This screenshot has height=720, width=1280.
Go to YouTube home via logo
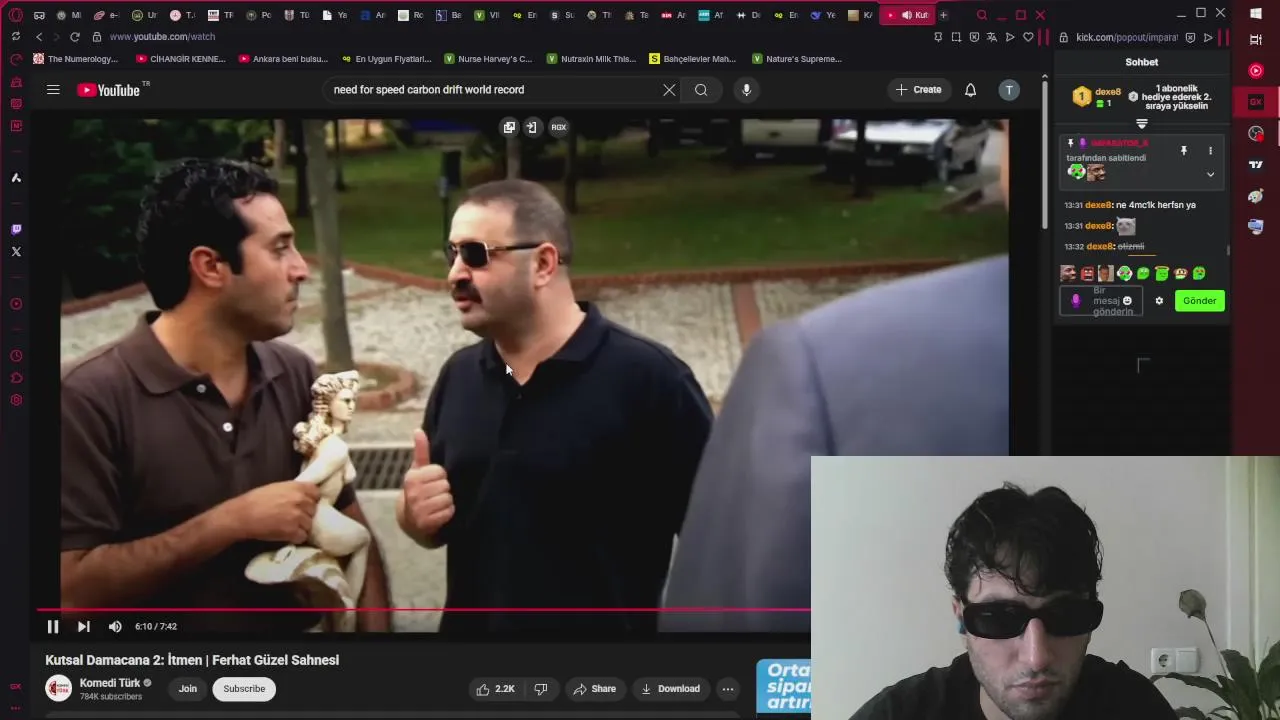110,90
